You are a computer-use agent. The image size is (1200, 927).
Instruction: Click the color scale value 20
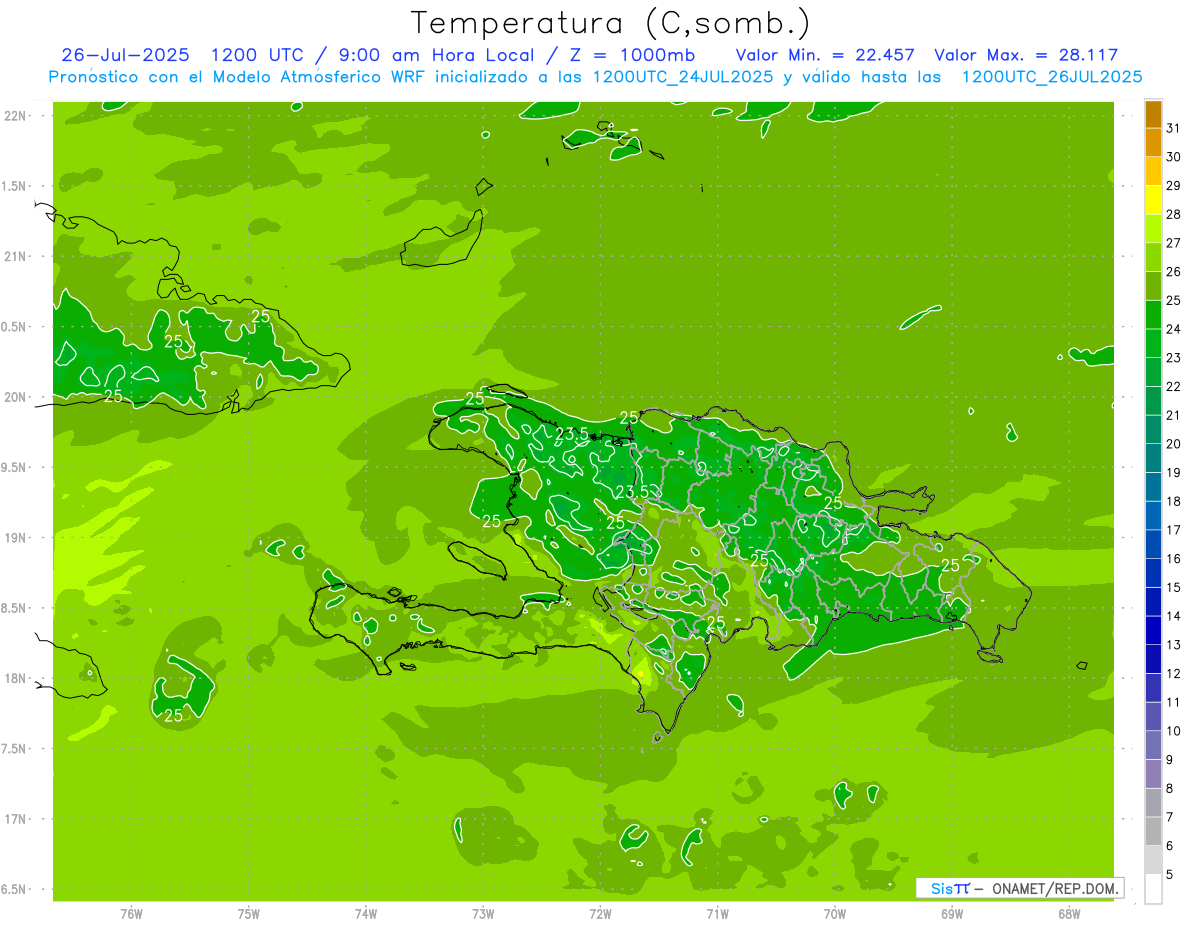point(1174,444)
